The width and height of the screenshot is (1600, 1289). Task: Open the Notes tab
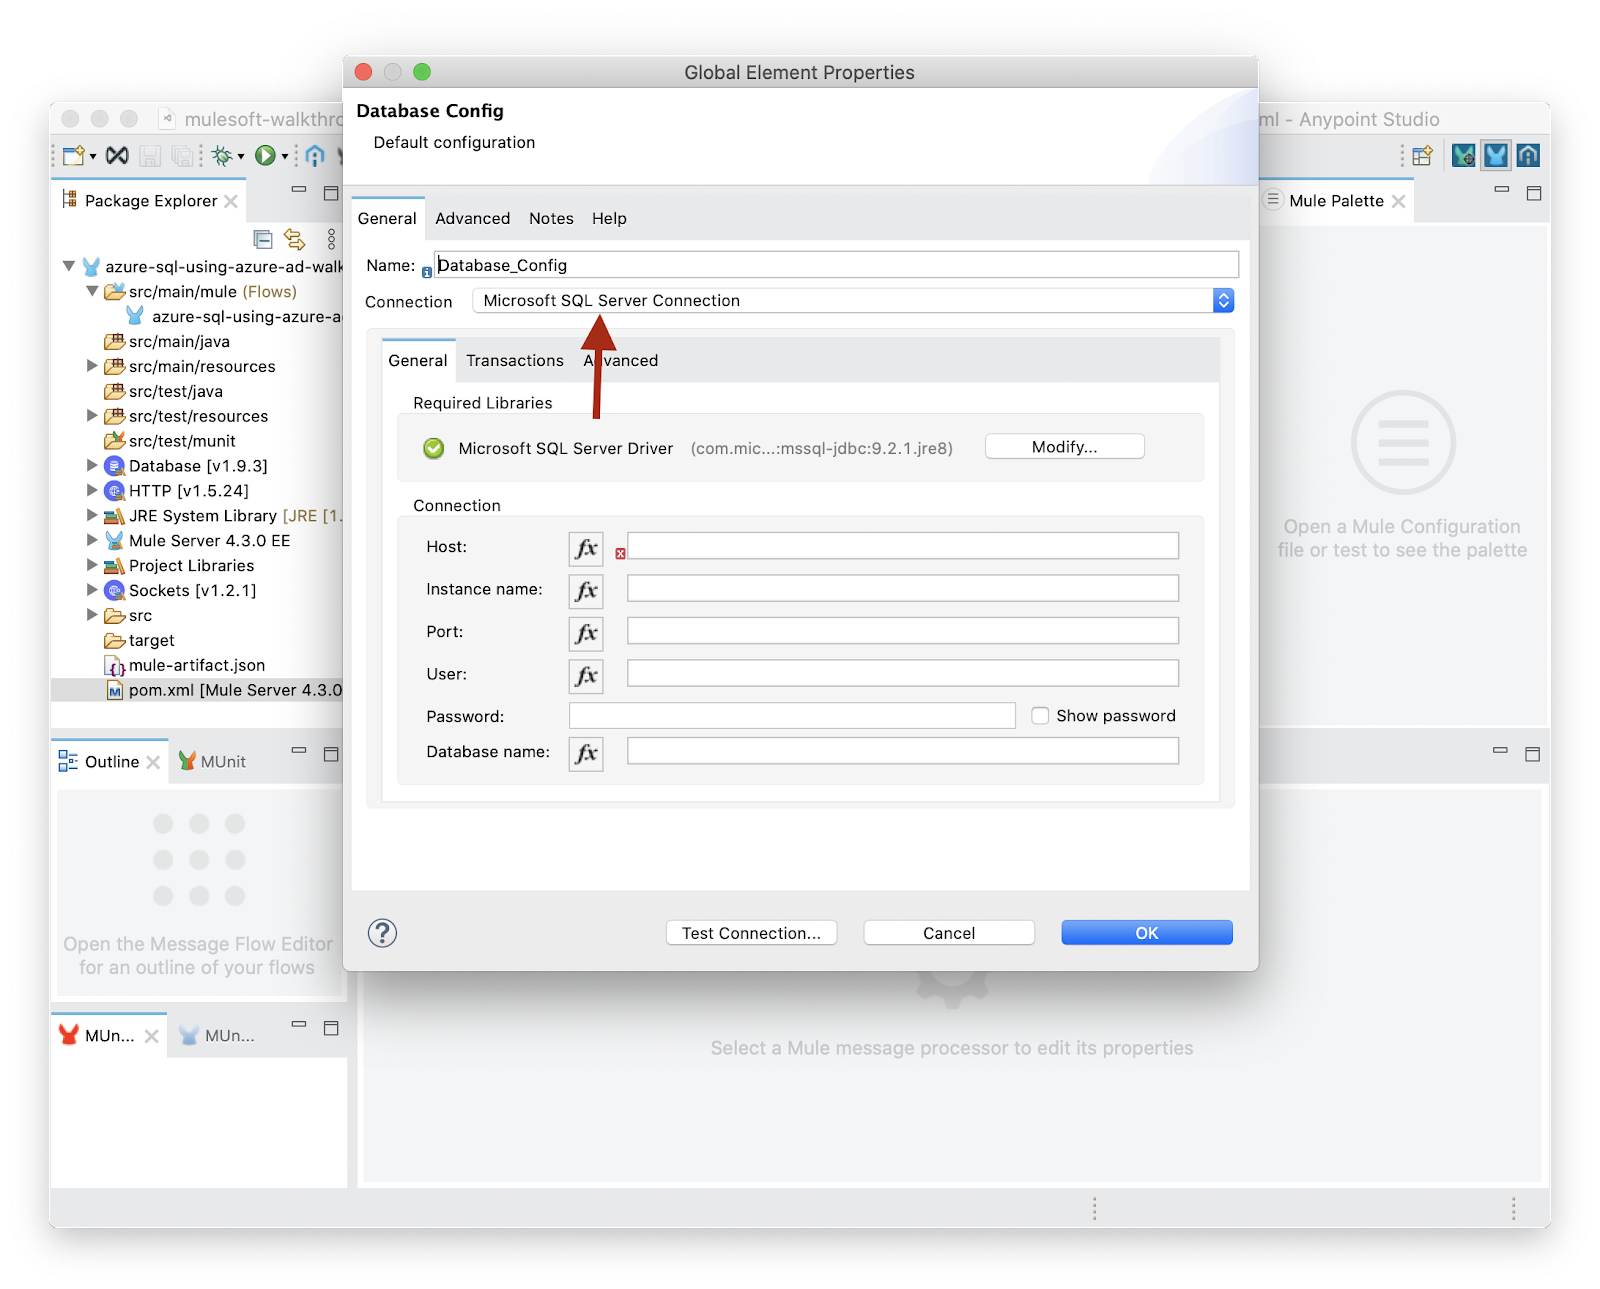pos(551,219)
